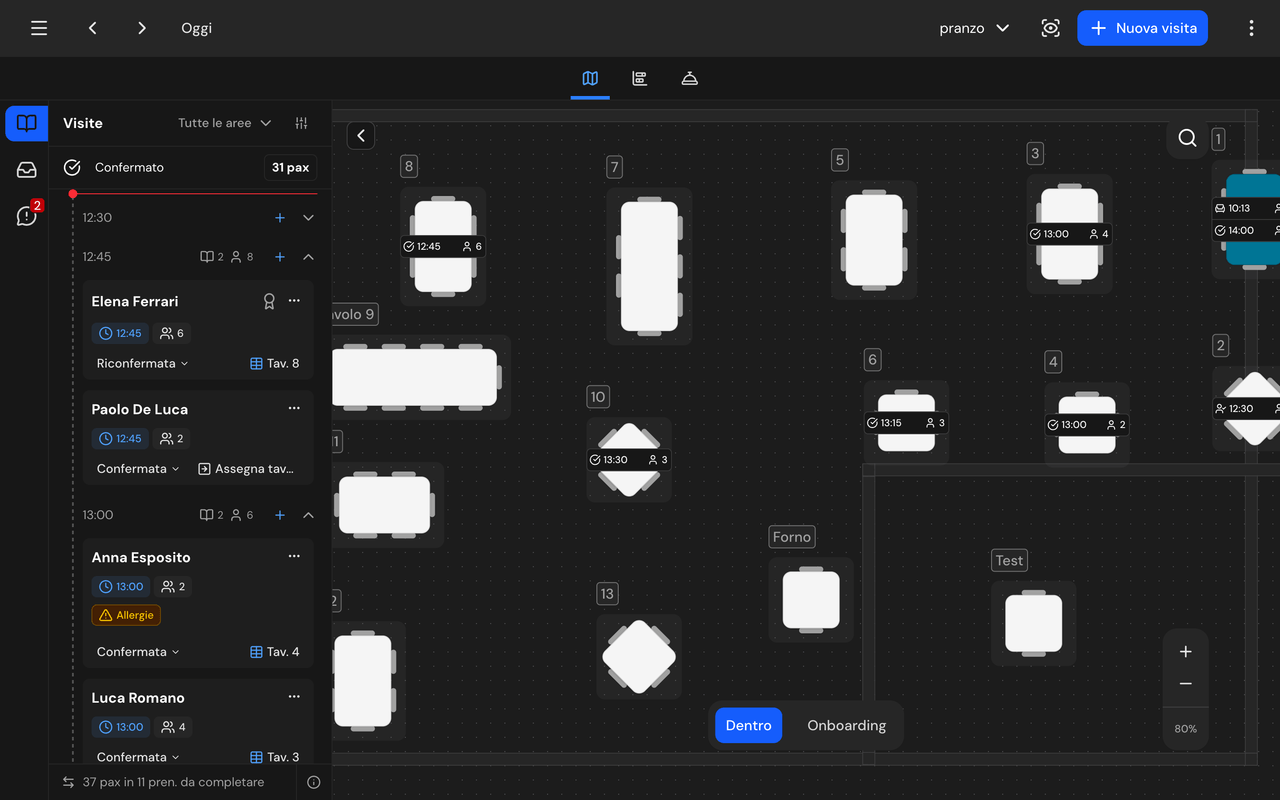The image size is (1280, 800).
Task: Go to the next day
Action: point(142,28)
